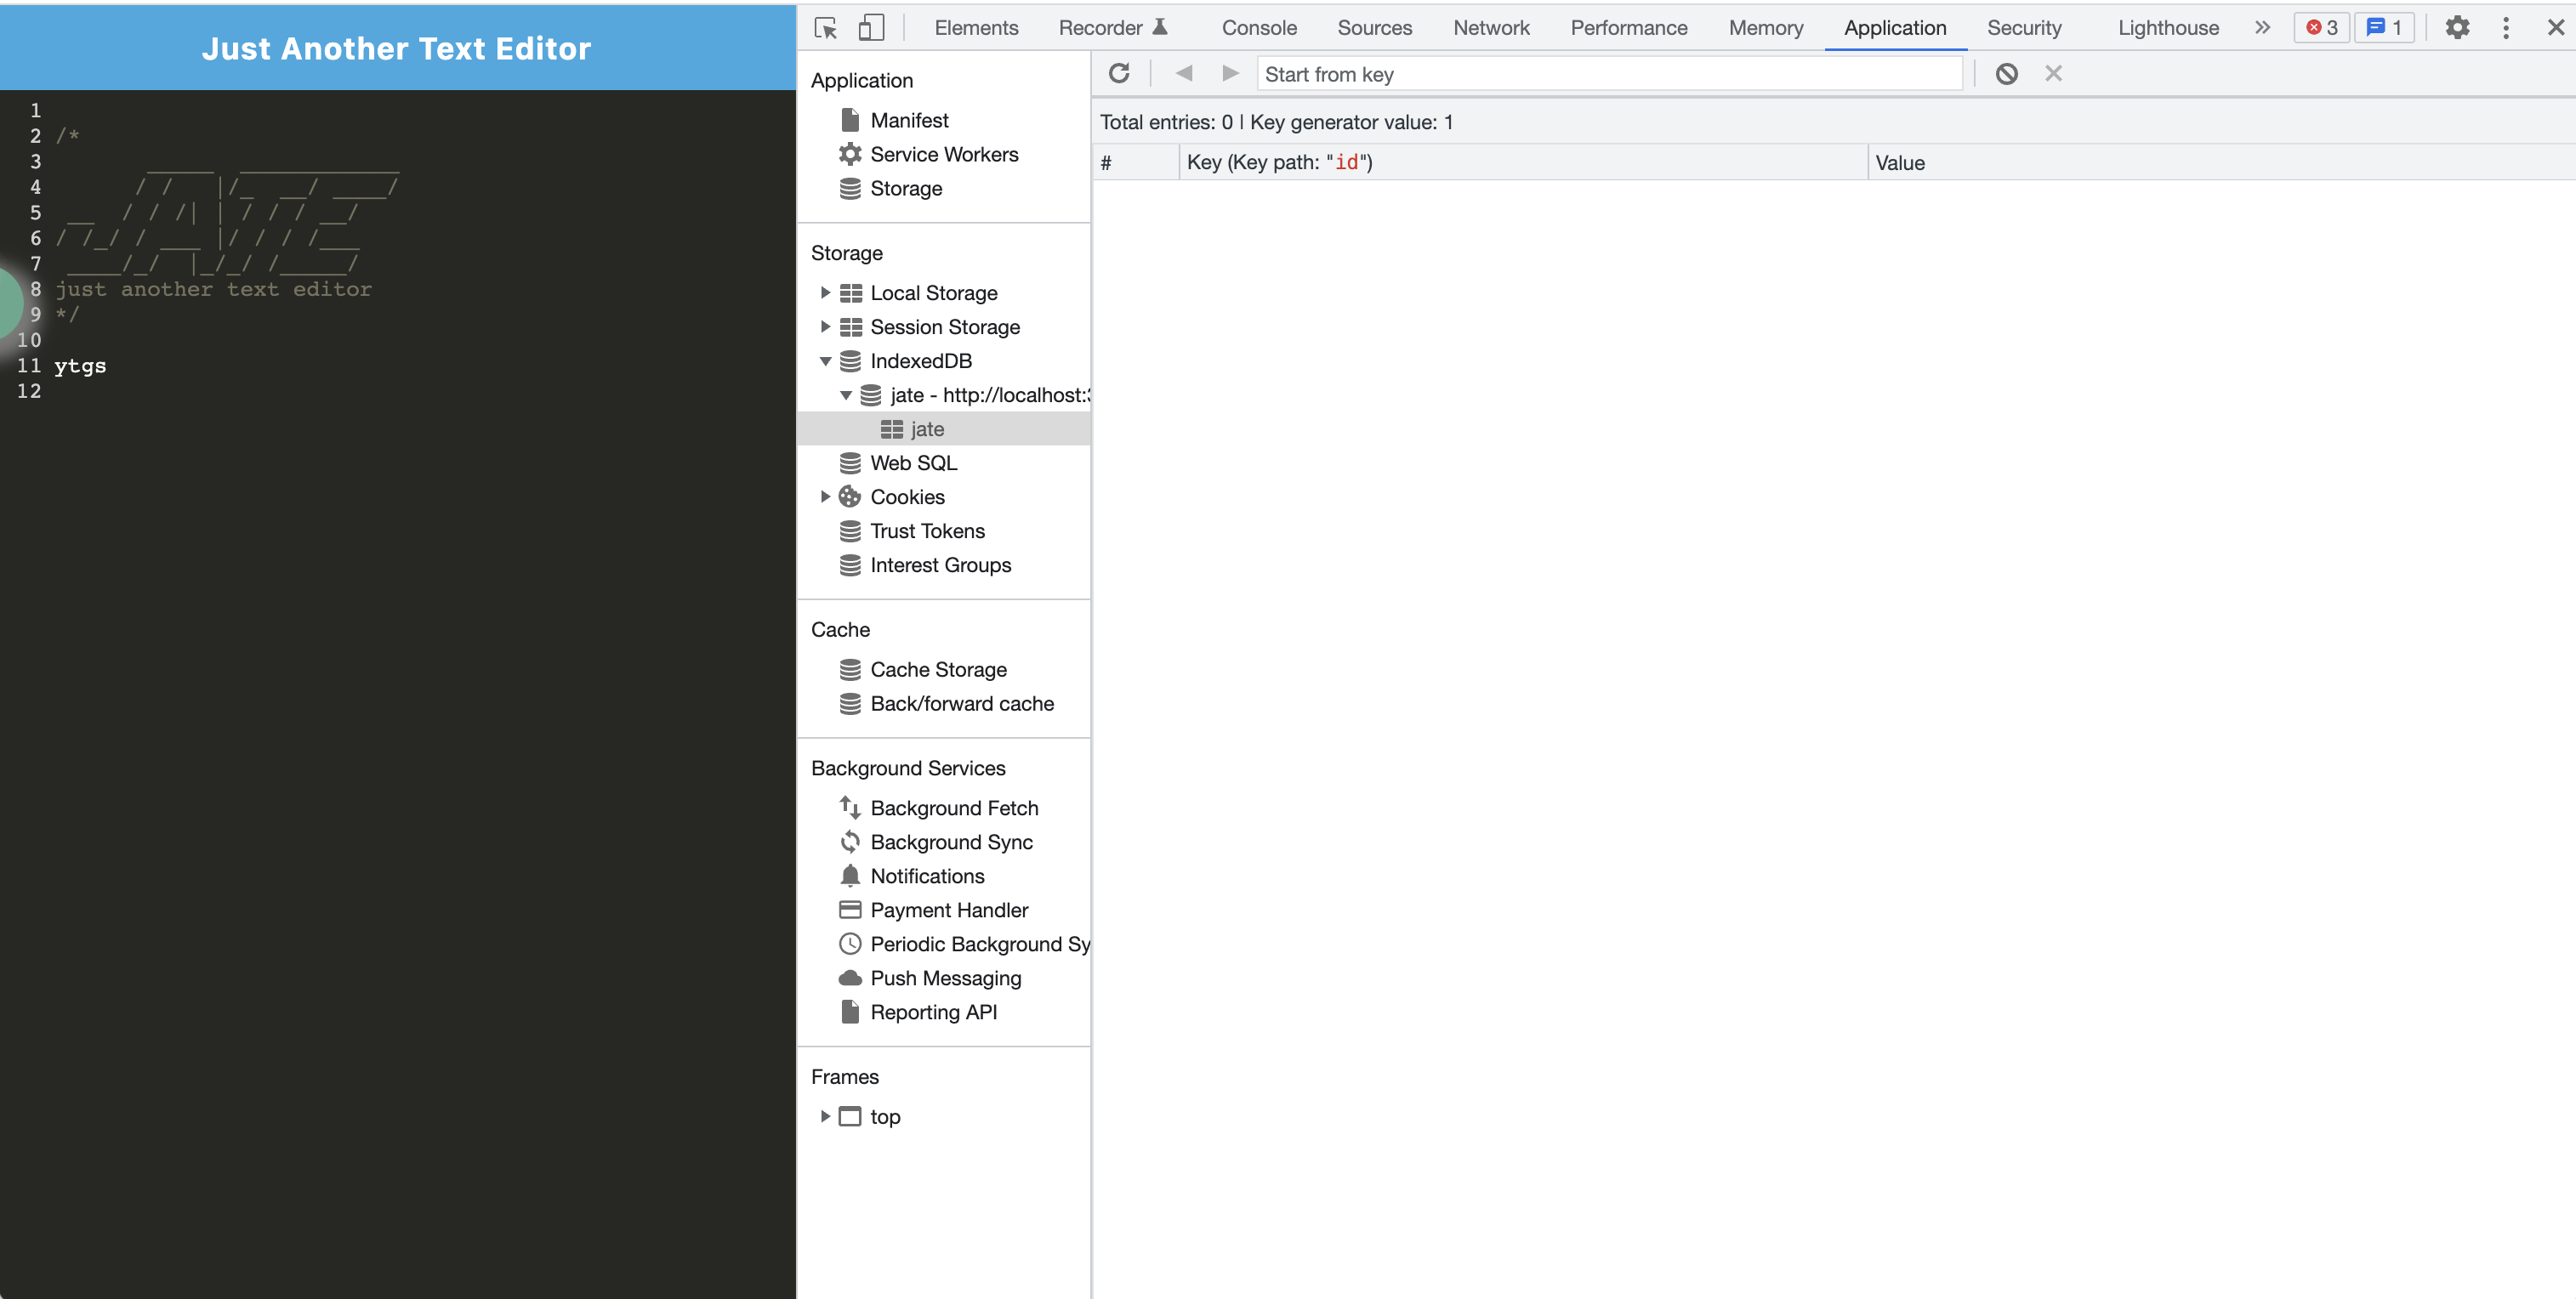Clear the object store with the block icon
The height and width of the screenshot is (1299, 2576).
tap(2006, 73)
